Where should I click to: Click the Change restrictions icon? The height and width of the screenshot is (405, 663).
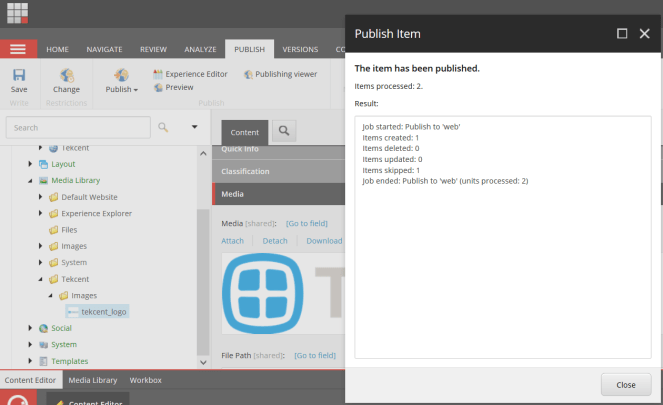pos(67,78)
